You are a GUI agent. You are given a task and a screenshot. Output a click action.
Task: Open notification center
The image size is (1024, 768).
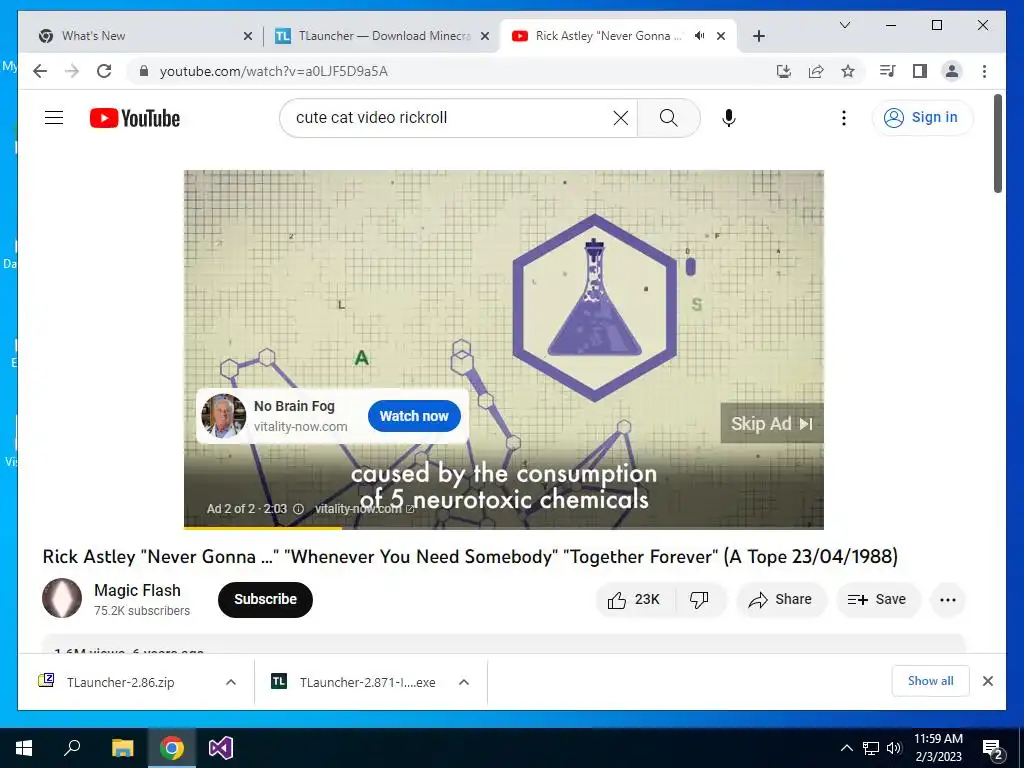pos(993,749)
